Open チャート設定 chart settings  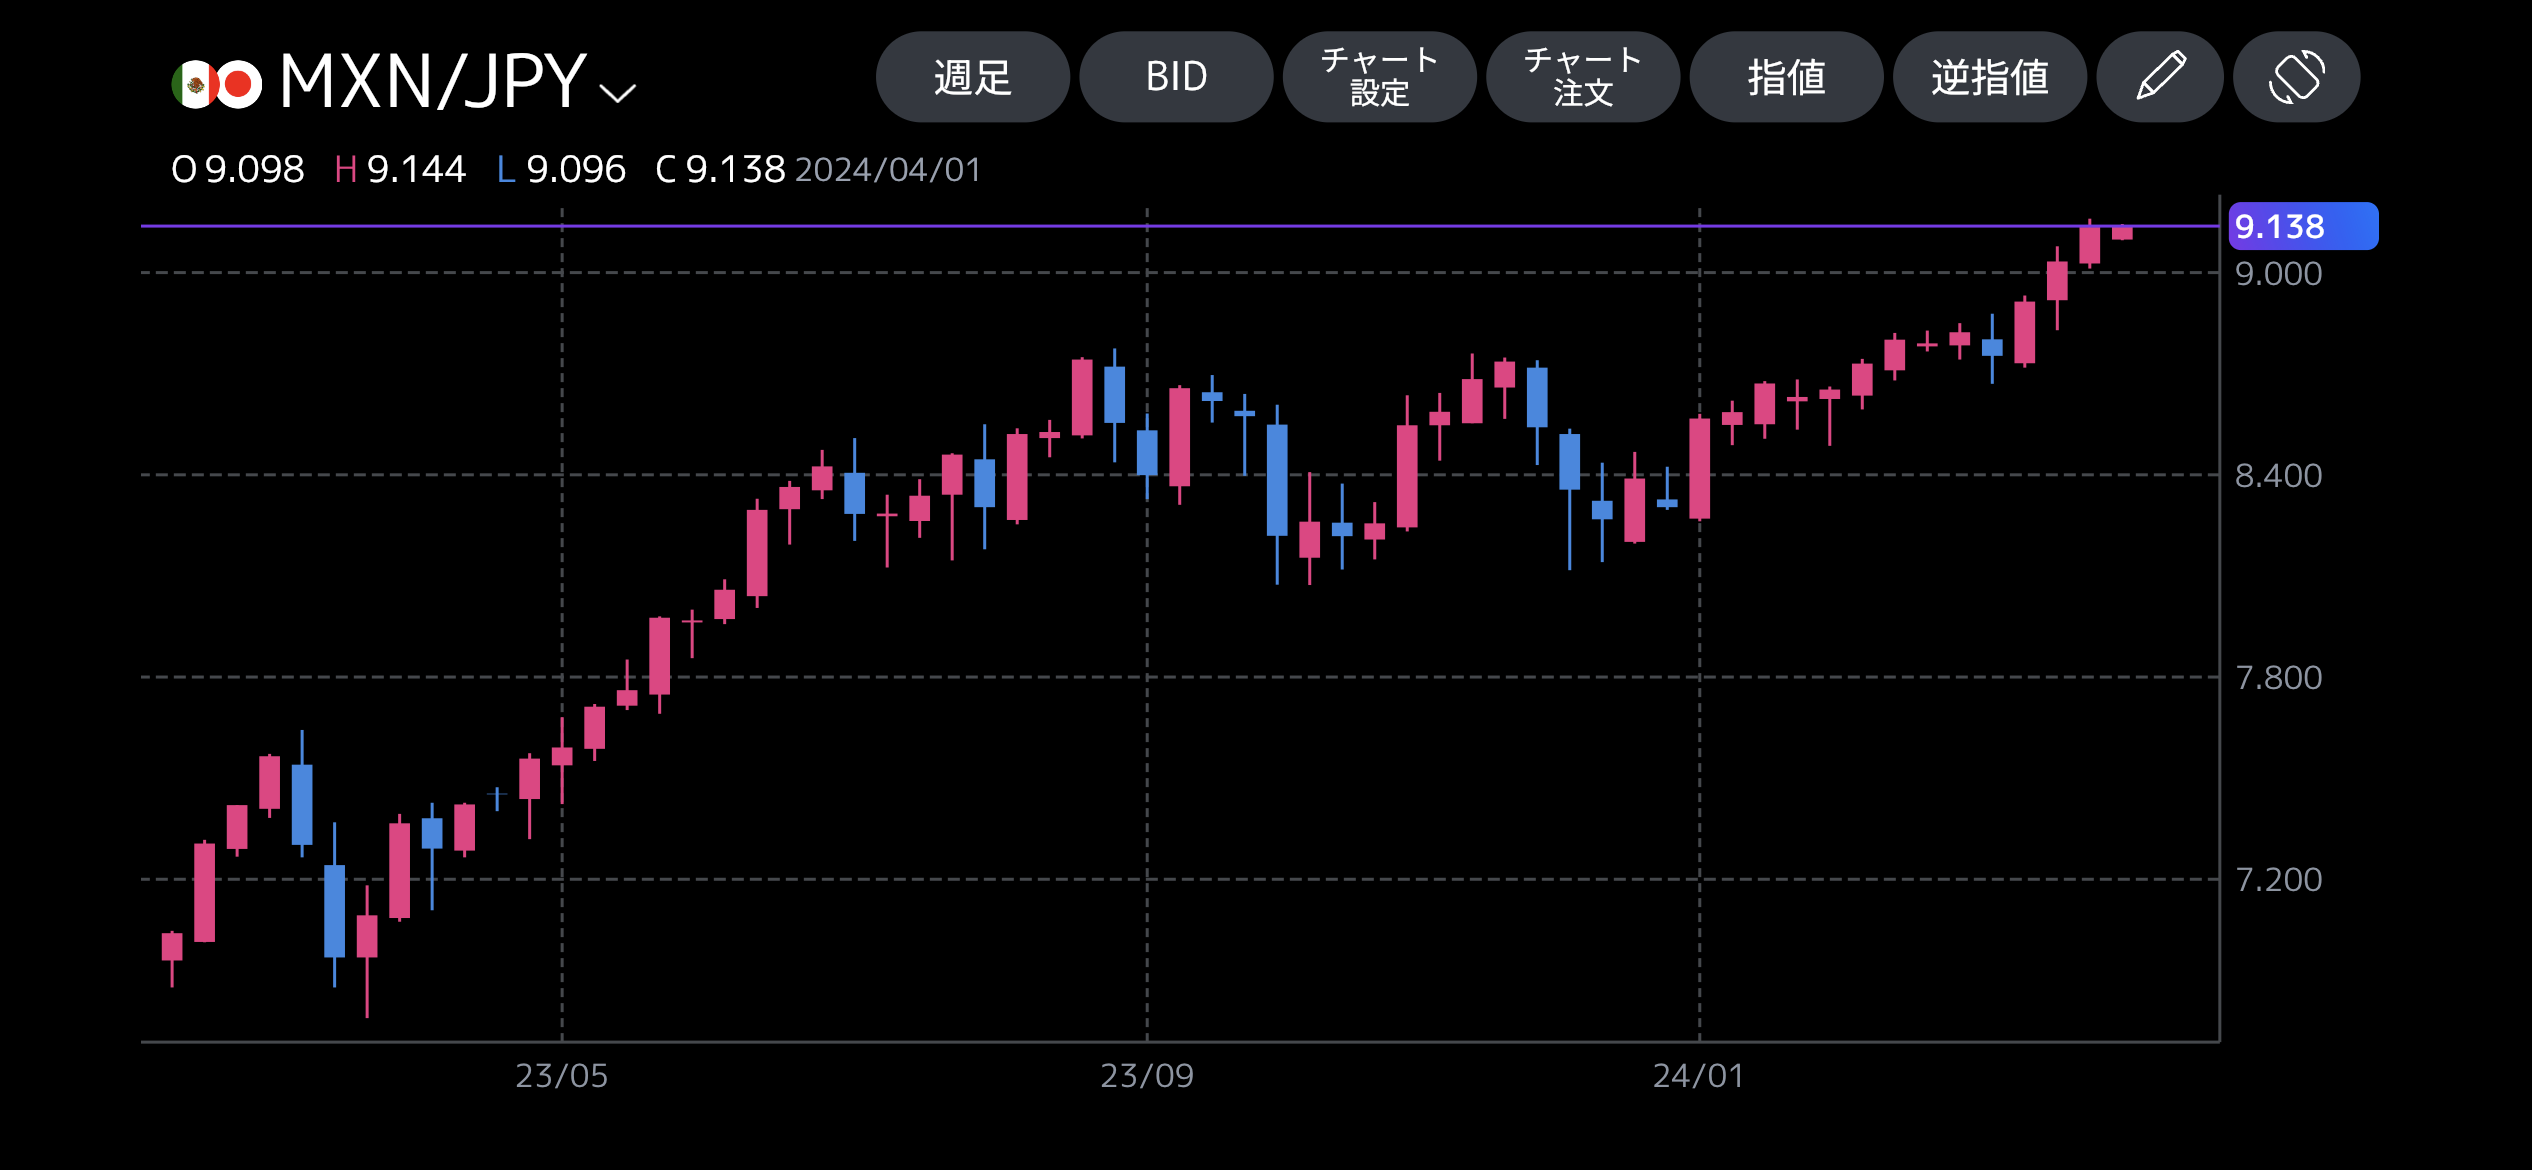[1379, 77]
